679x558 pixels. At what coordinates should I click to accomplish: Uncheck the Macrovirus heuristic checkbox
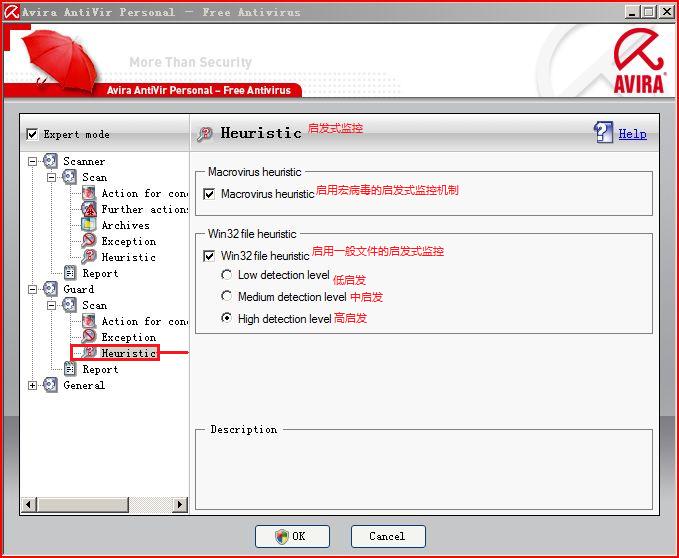(x=209, y=194)
